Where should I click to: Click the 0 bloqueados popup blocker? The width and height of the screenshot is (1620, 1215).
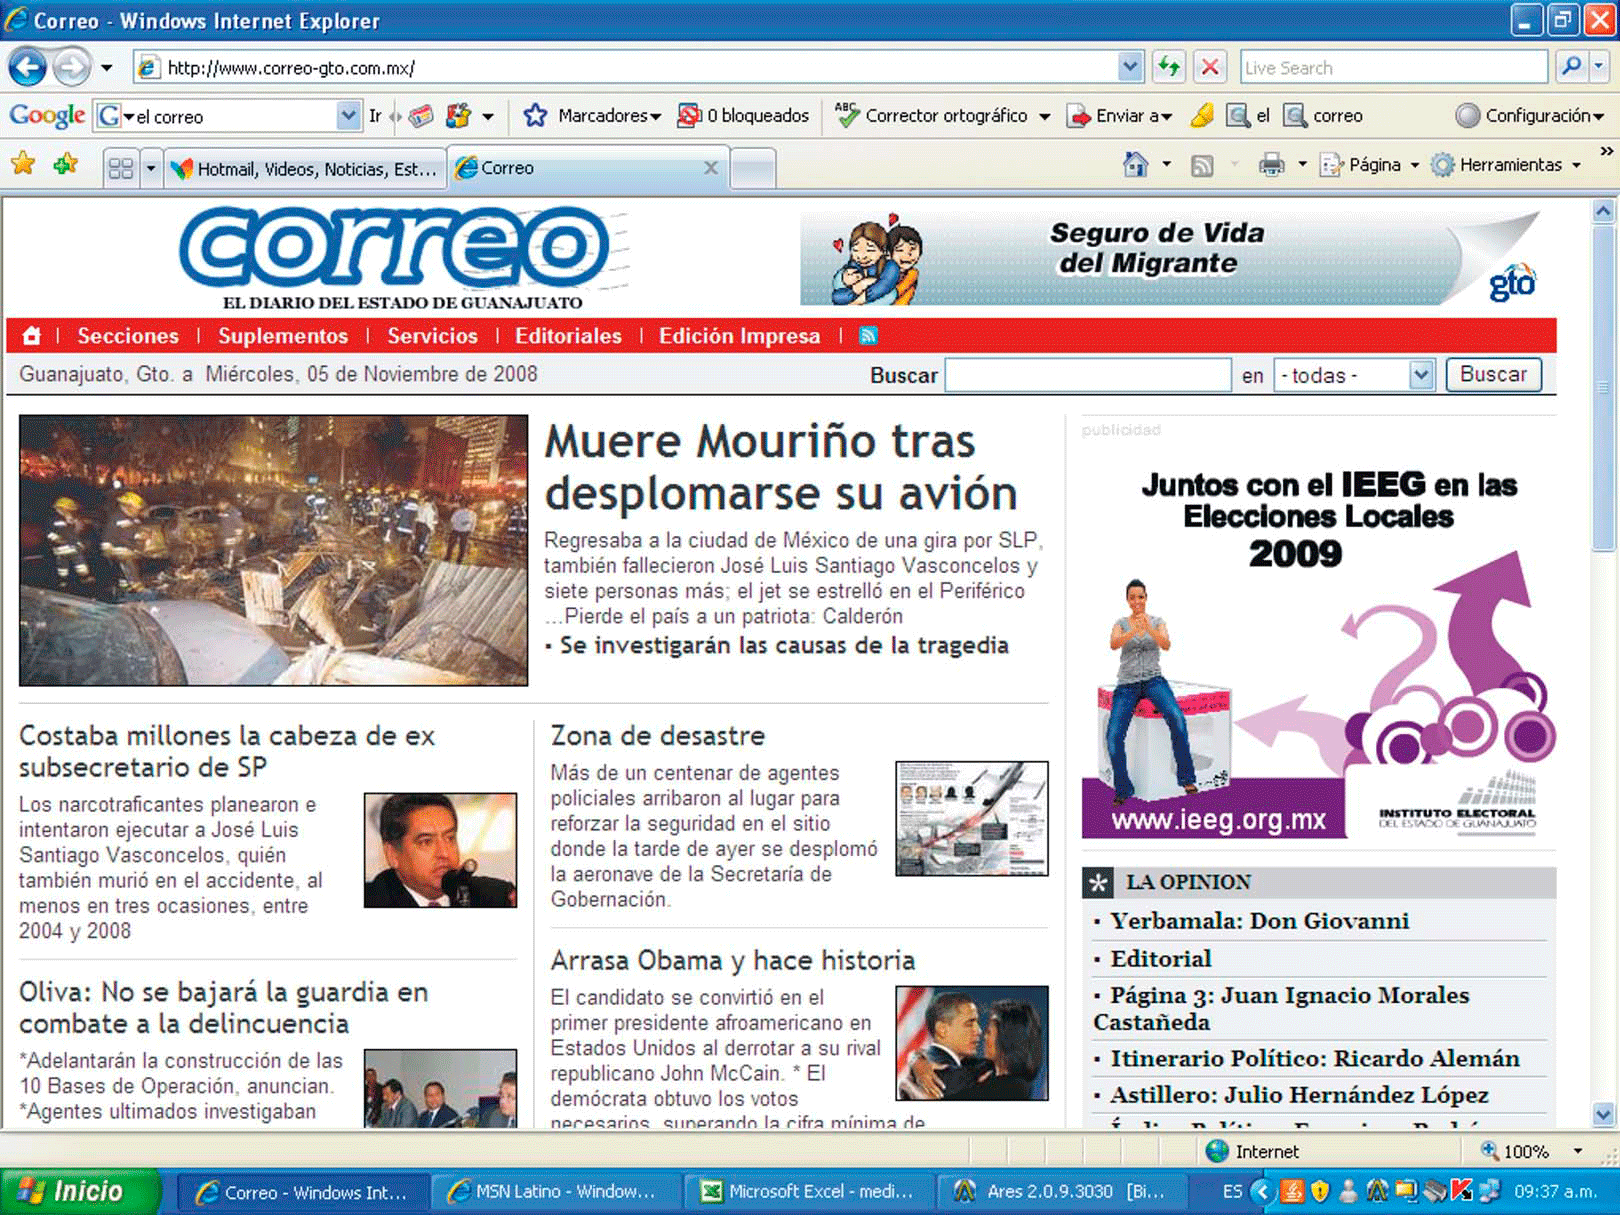pos(743,116)
